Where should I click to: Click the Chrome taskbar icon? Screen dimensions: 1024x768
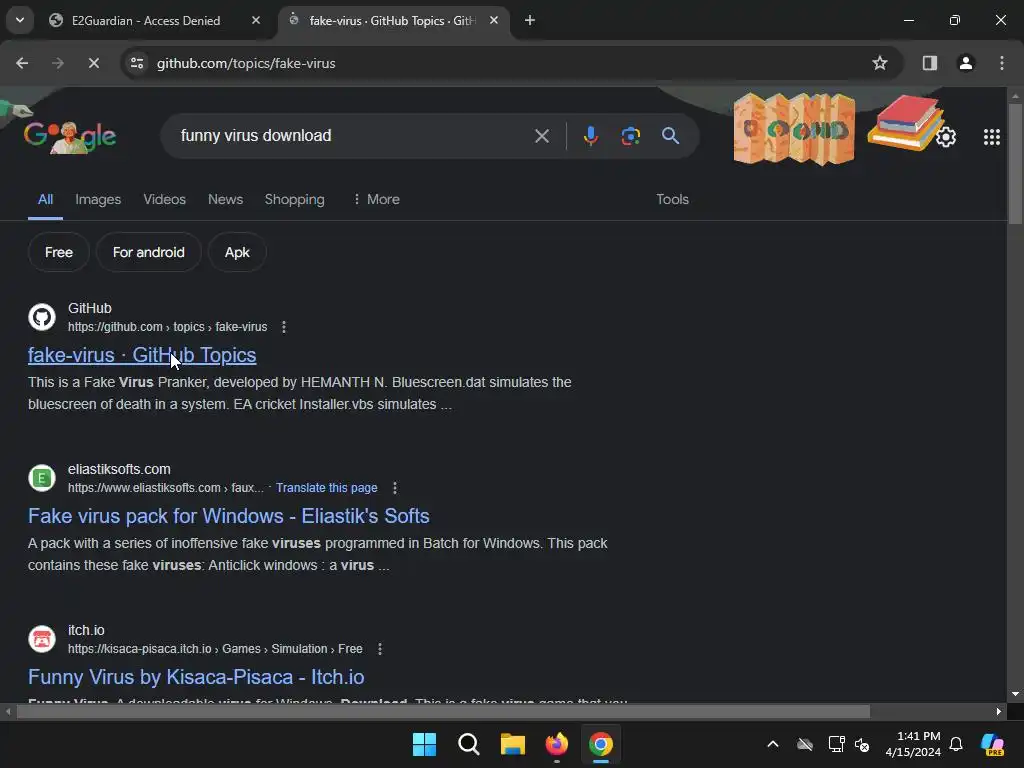(601, 744)
